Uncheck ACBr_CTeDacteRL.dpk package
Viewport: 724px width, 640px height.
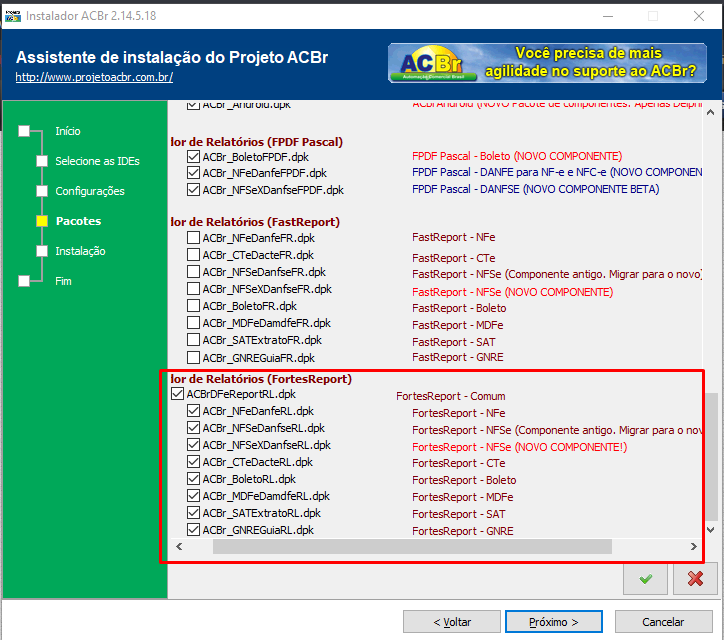coord(193,462)
